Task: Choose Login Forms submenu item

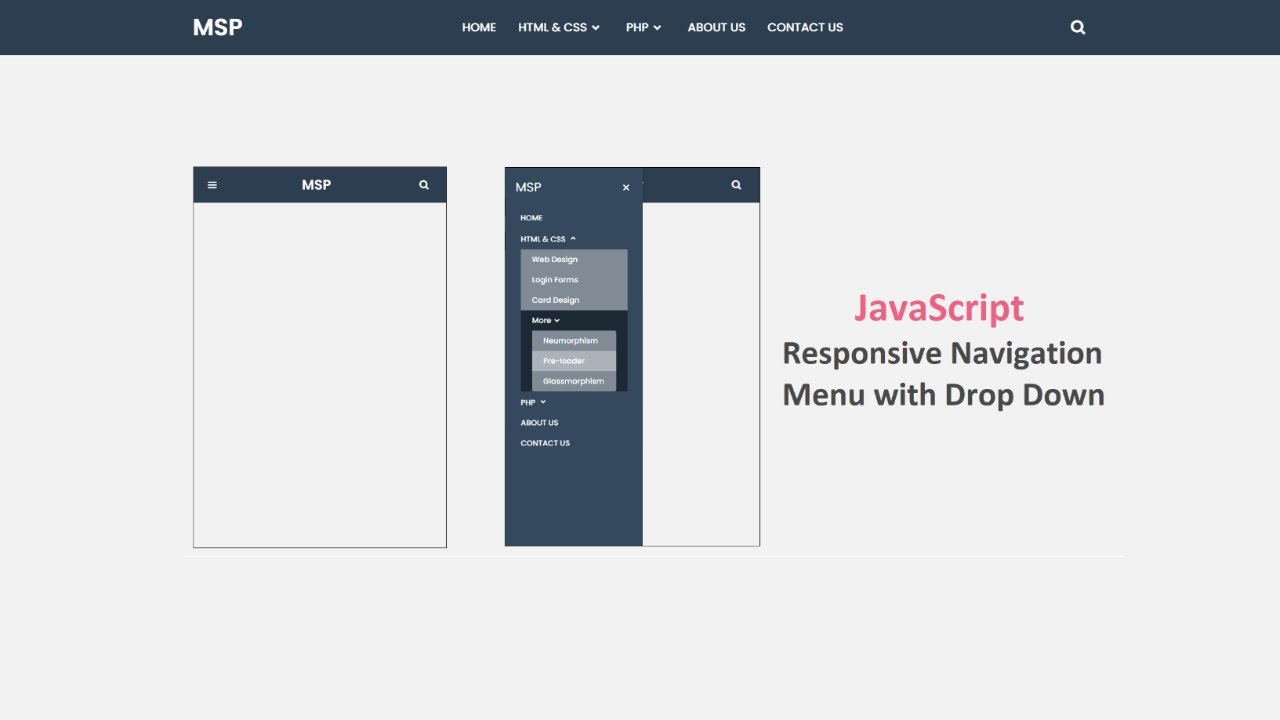Action: coord(574,280)
